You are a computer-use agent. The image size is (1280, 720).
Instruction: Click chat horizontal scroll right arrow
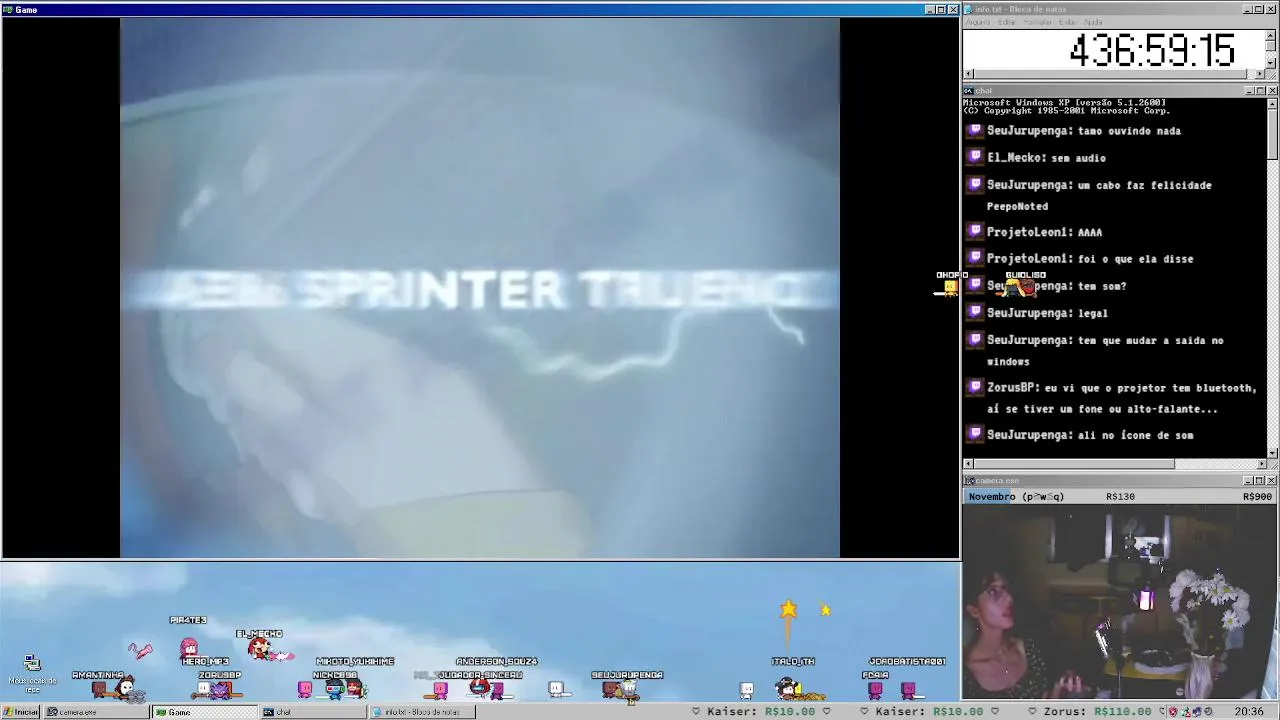(x=1261, y=464)
